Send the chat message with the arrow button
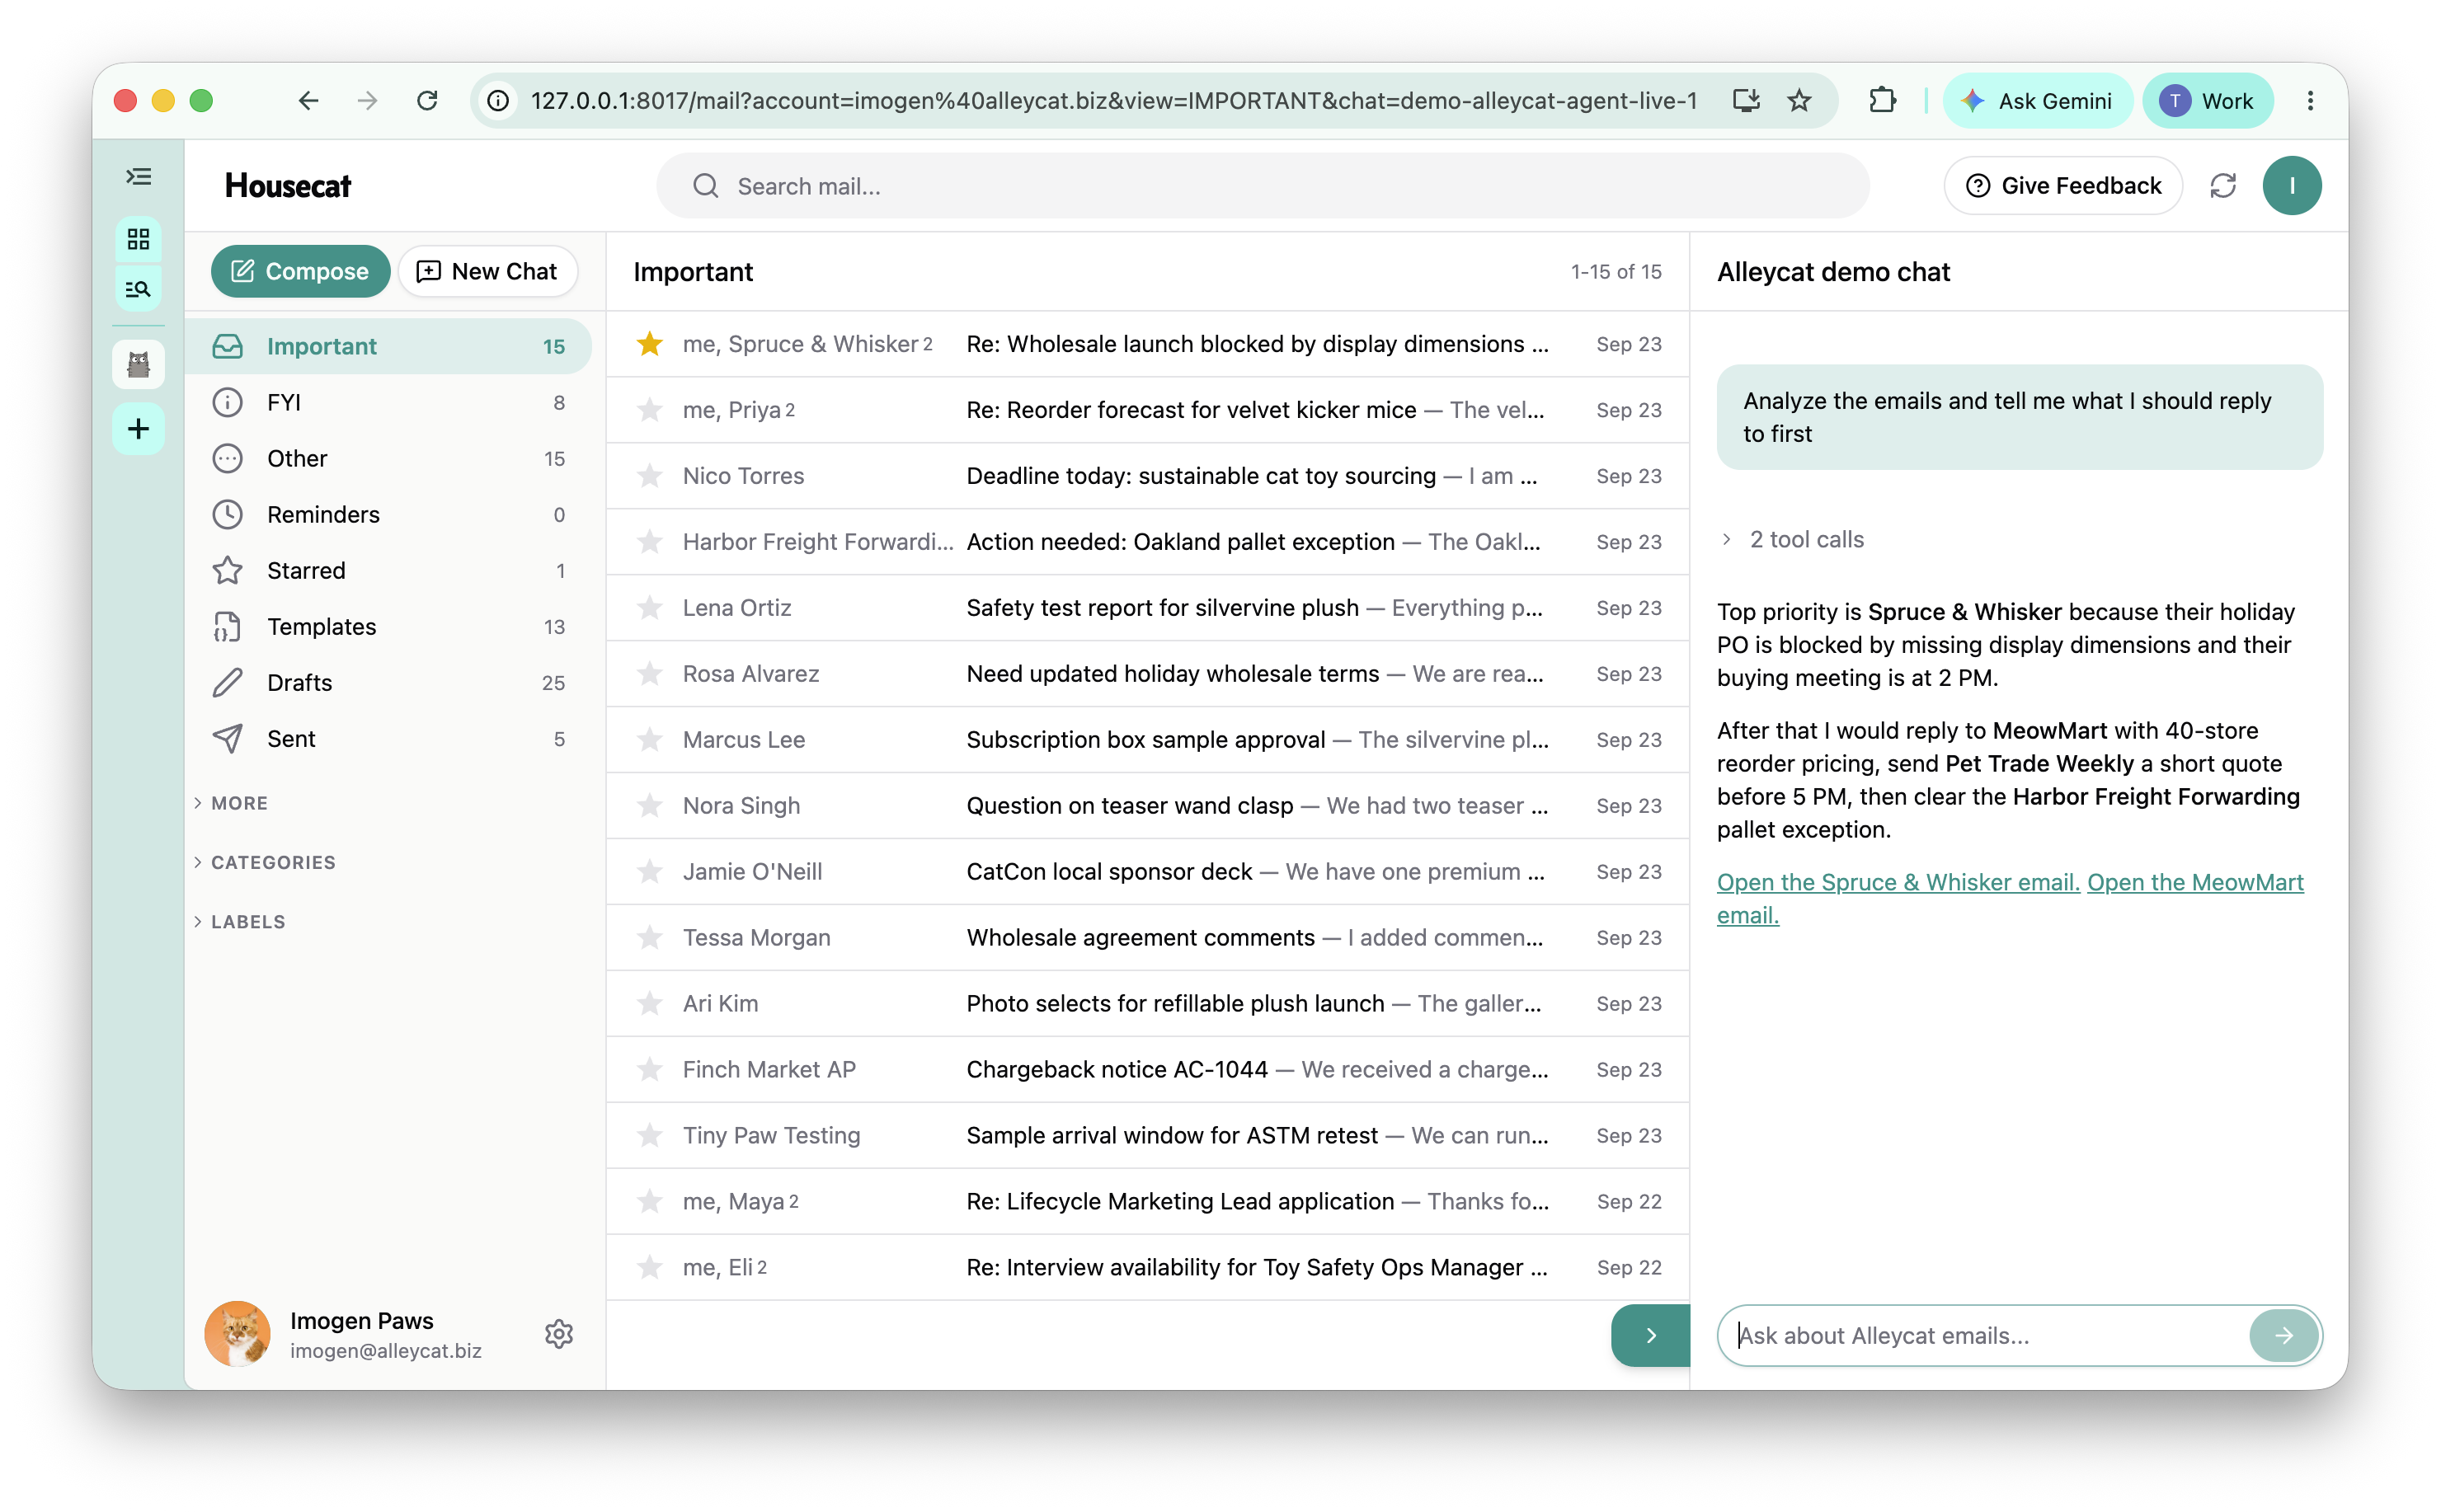Screen dimensions: 2441x1512 2283,1335
